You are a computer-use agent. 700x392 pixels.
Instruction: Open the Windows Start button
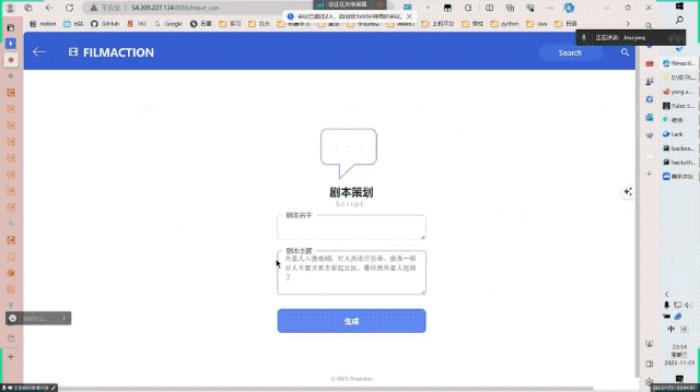click(679, 6)
